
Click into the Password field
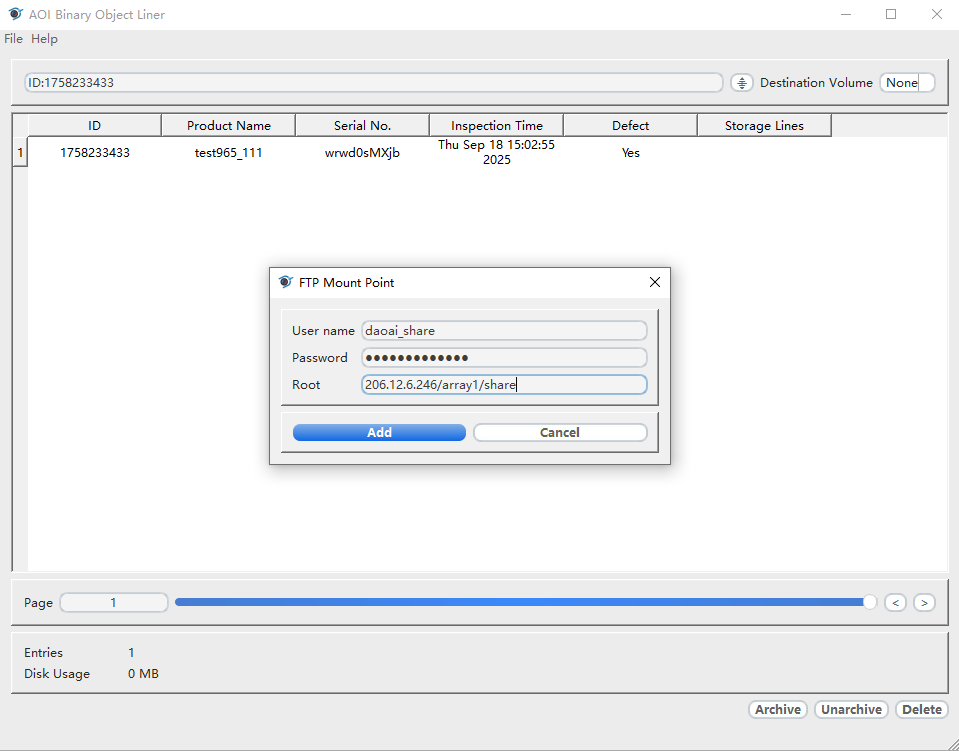(x=504, y=358)
